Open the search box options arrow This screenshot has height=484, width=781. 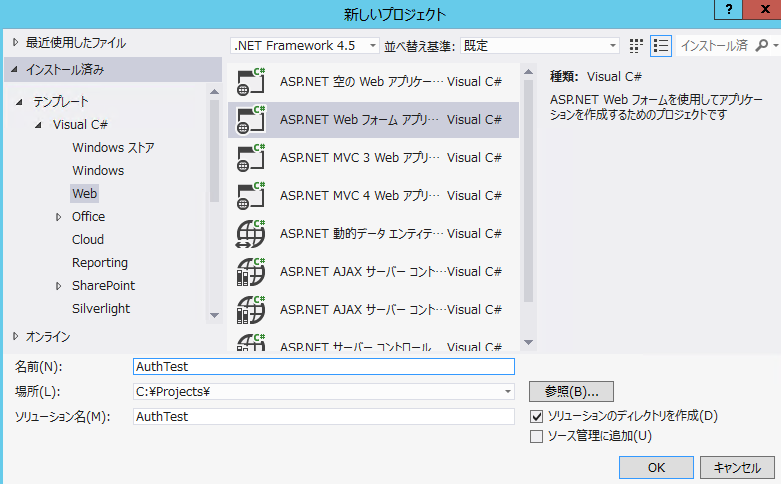(x=776, y=46)
